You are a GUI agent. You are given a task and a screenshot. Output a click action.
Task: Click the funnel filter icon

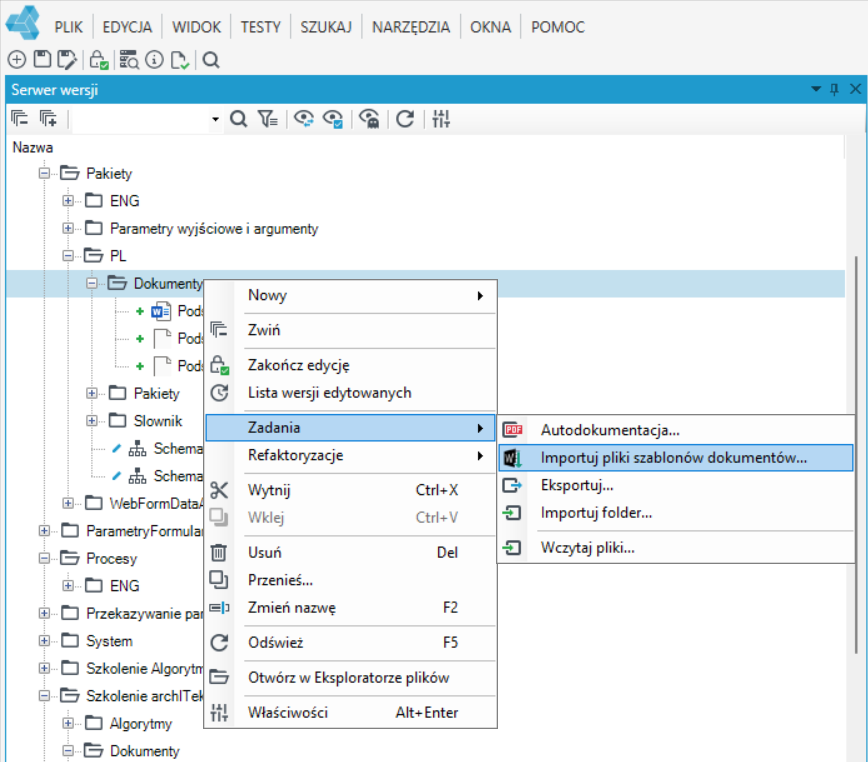click(267, 118)
